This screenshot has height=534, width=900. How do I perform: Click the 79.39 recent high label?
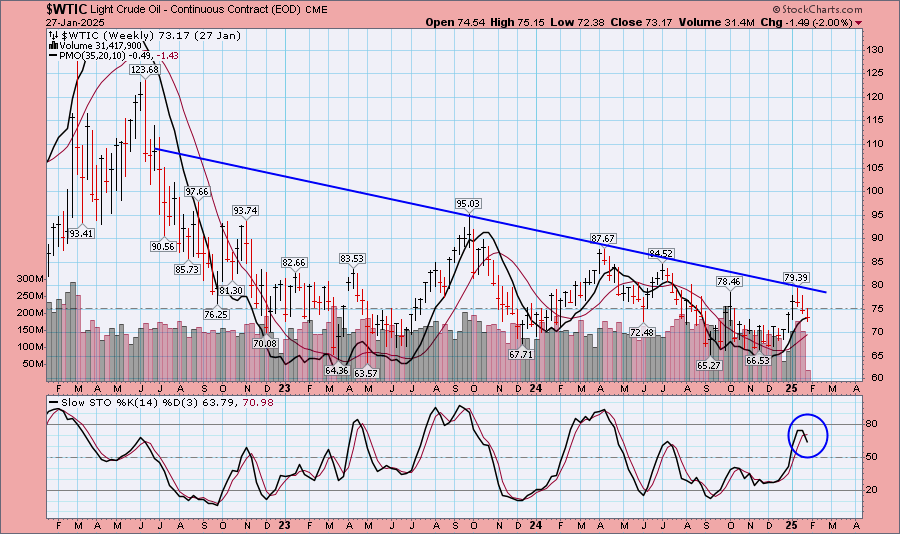796,277
